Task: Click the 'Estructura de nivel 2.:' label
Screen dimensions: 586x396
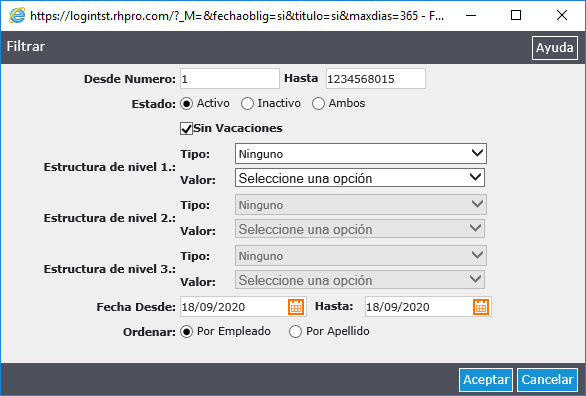Action: (x=110, y=218)
